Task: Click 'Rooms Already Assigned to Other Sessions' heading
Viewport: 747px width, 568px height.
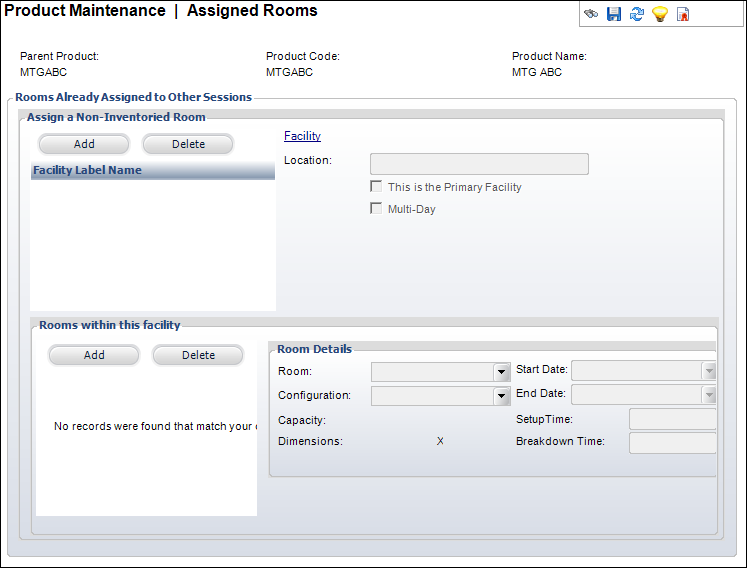Action: tap(133, 97)
